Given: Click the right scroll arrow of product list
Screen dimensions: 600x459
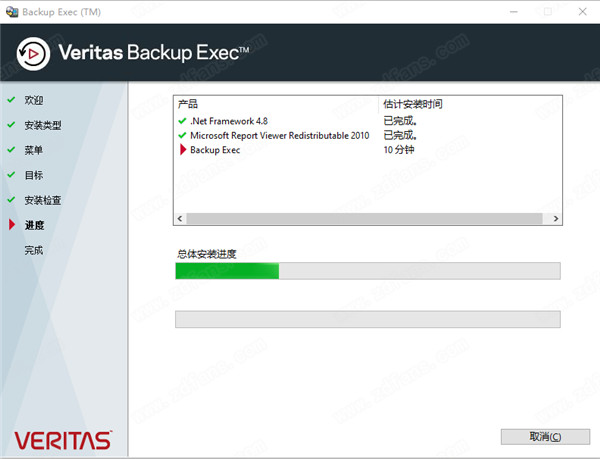Looking at the screenshot, I should click(x=556, y=218).
